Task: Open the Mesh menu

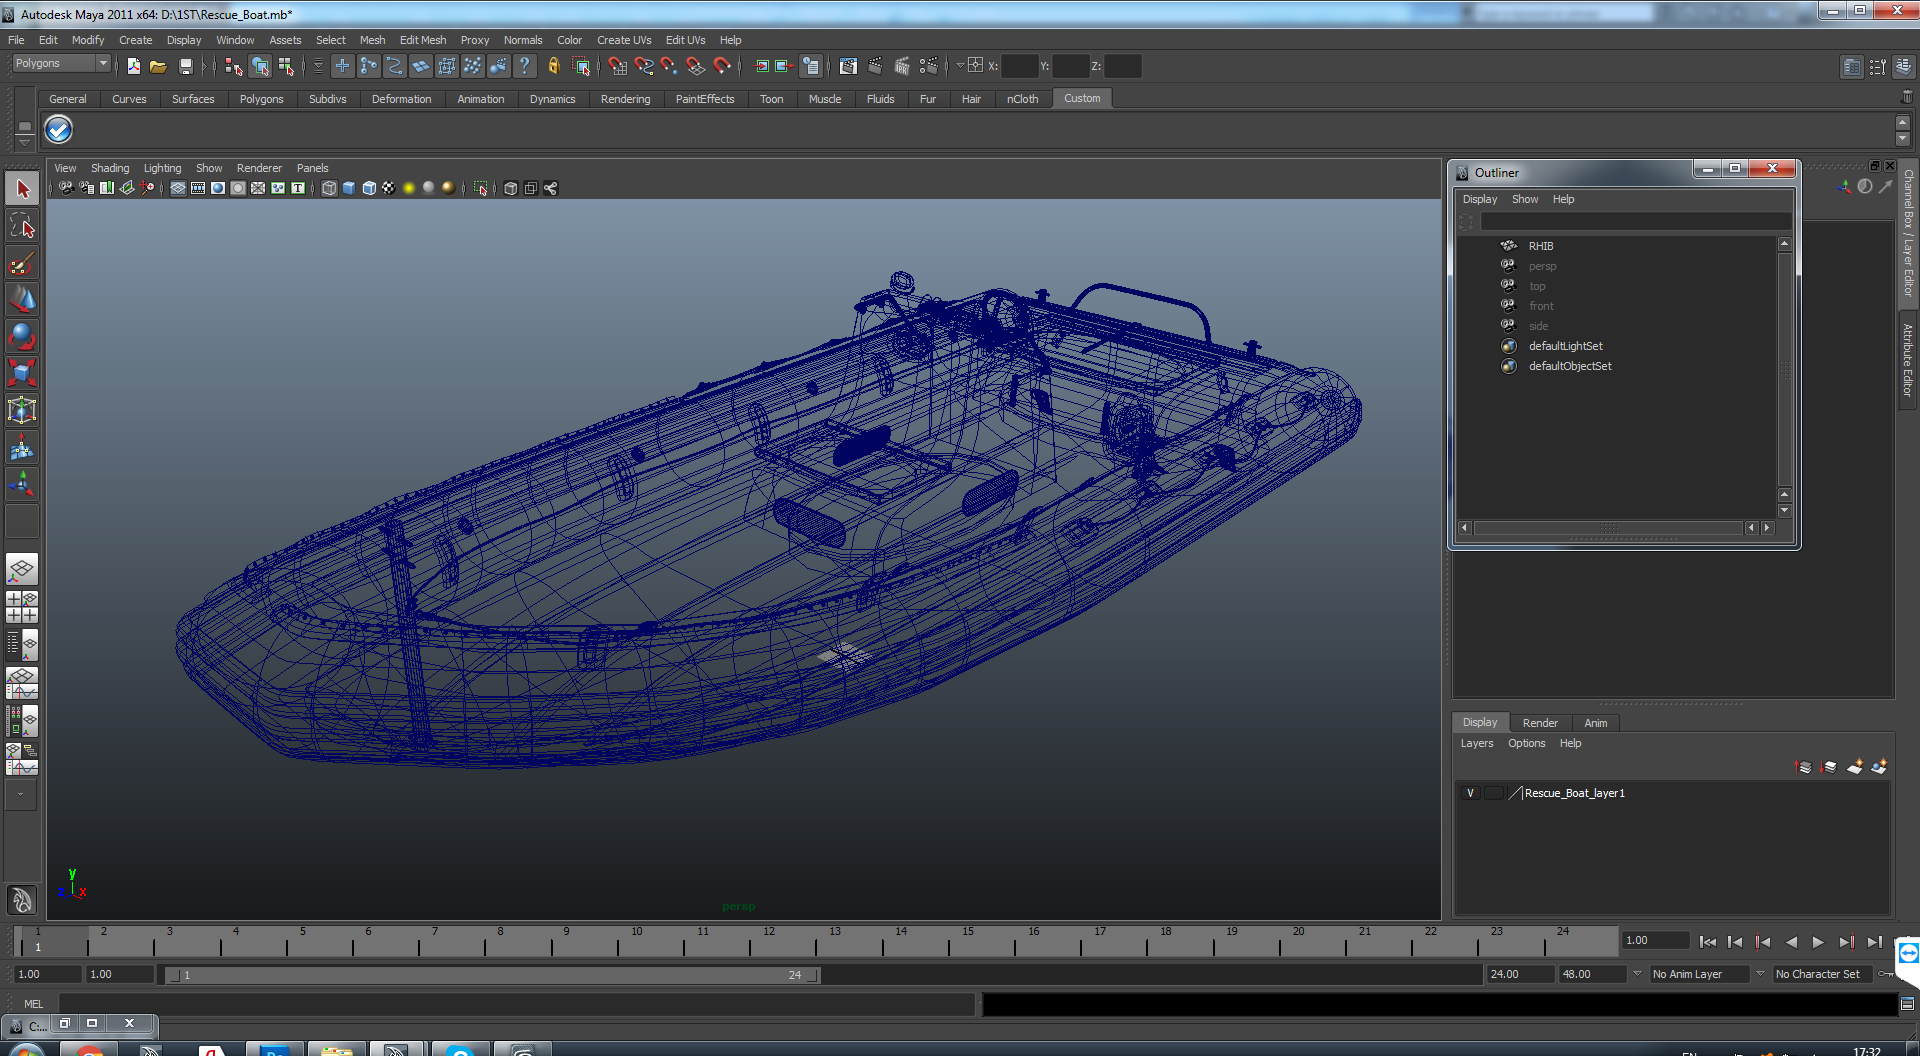Action: pyautogui.click(x=372, y=40)
